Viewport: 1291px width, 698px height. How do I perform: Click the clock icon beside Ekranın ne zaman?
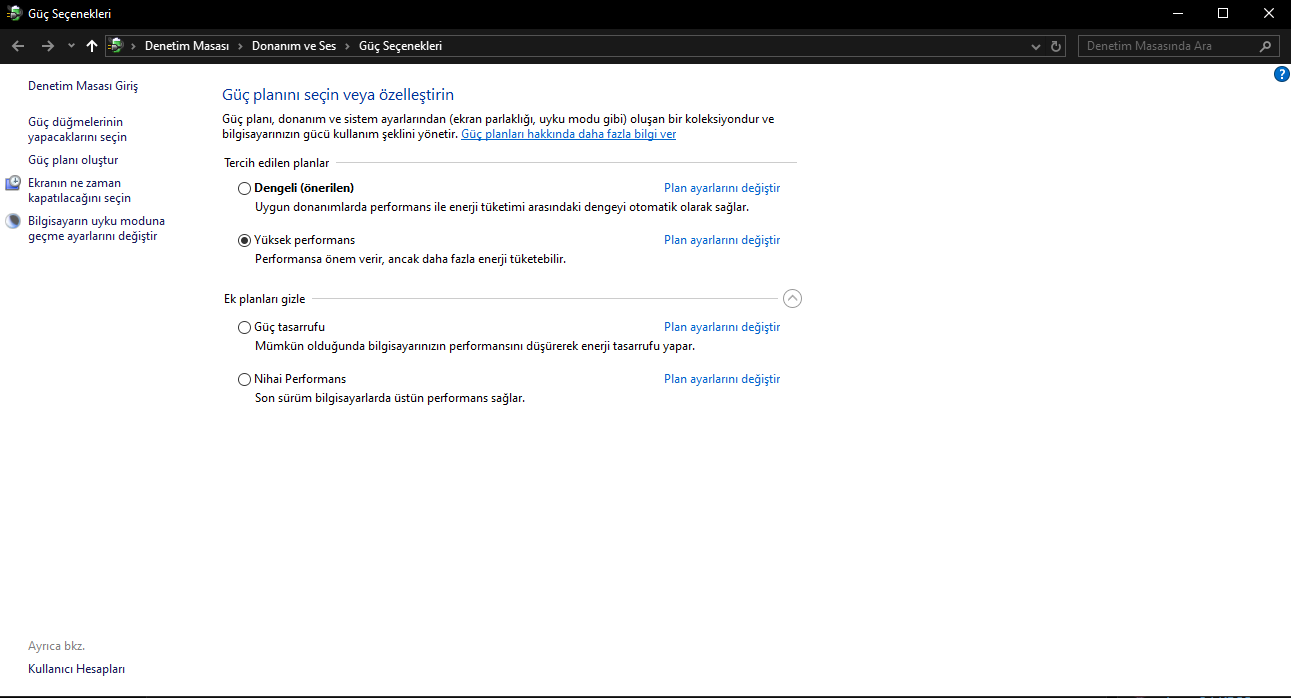point(13,183)
